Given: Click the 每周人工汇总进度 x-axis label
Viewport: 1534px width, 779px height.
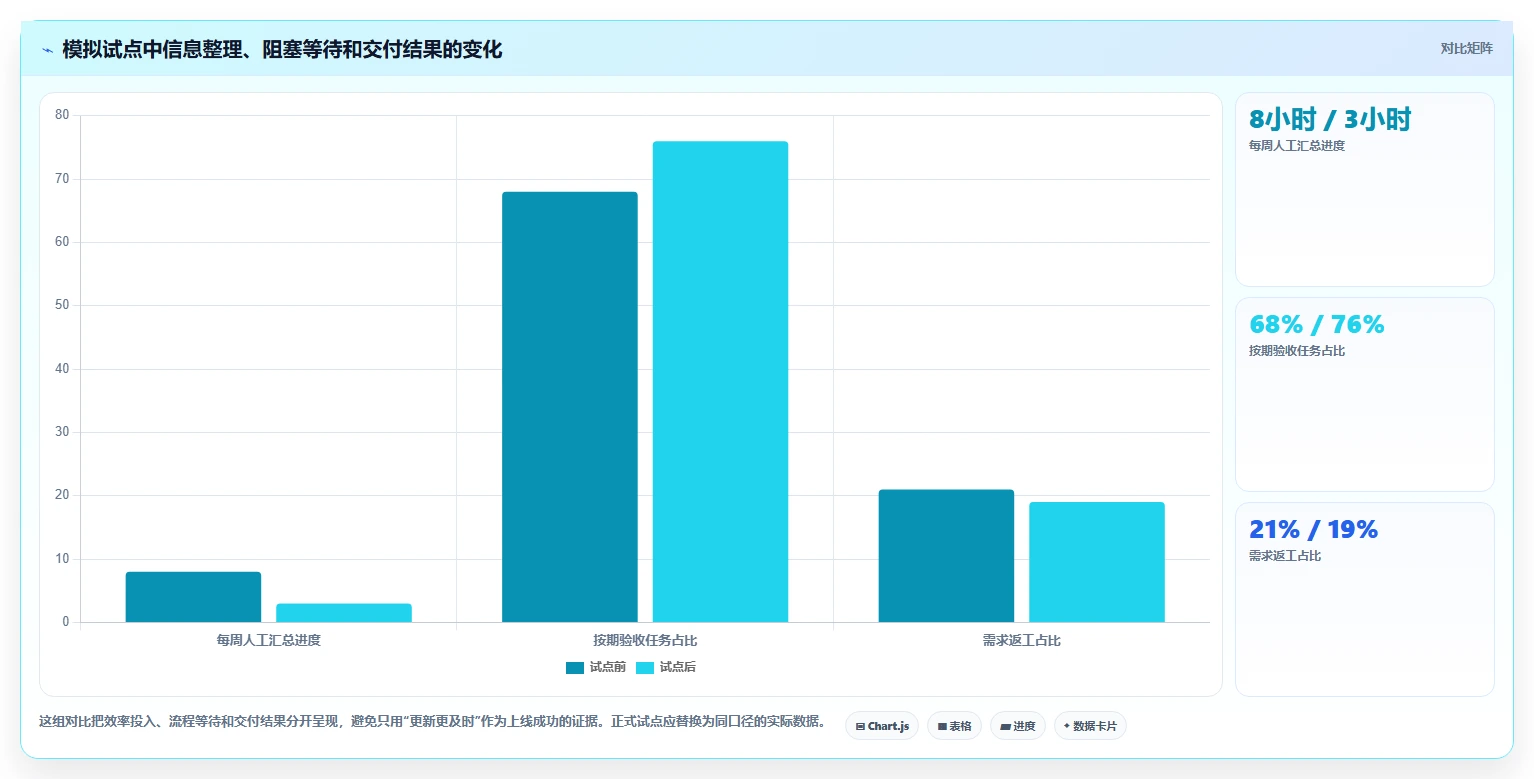Looking at the screenshot, I should point(268,640).
